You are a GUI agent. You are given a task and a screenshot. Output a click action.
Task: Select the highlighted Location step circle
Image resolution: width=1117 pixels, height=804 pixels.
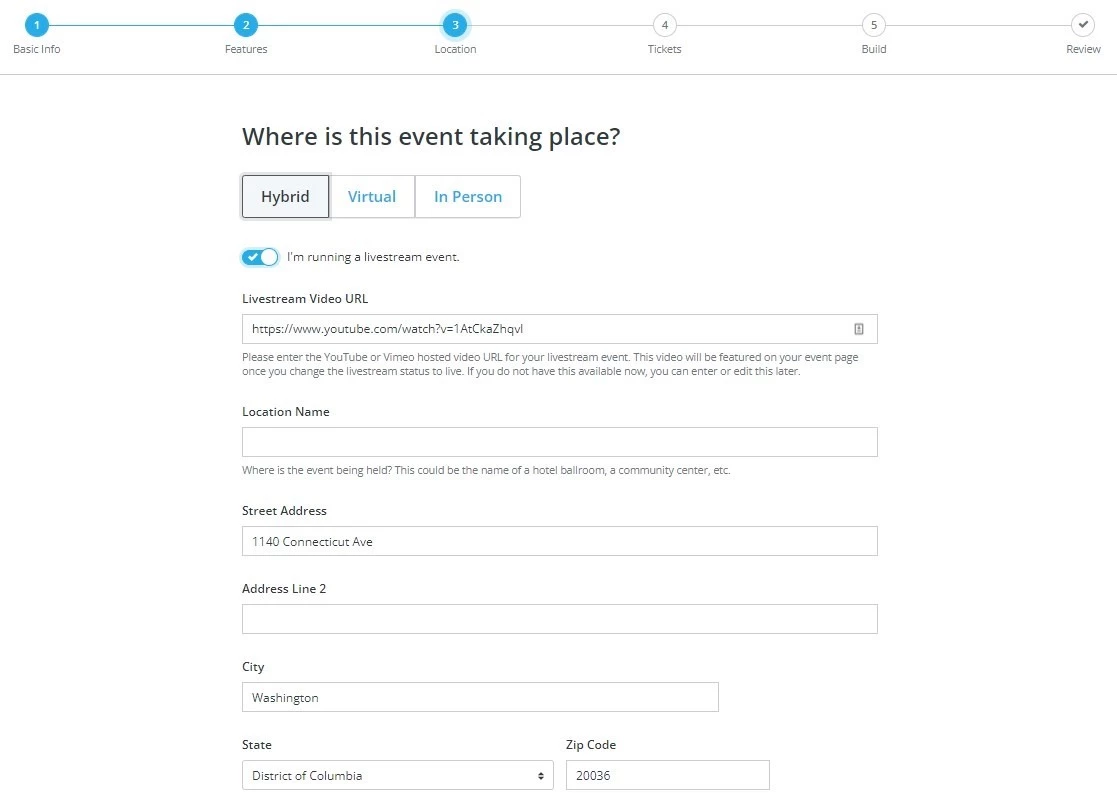(455, 24)
